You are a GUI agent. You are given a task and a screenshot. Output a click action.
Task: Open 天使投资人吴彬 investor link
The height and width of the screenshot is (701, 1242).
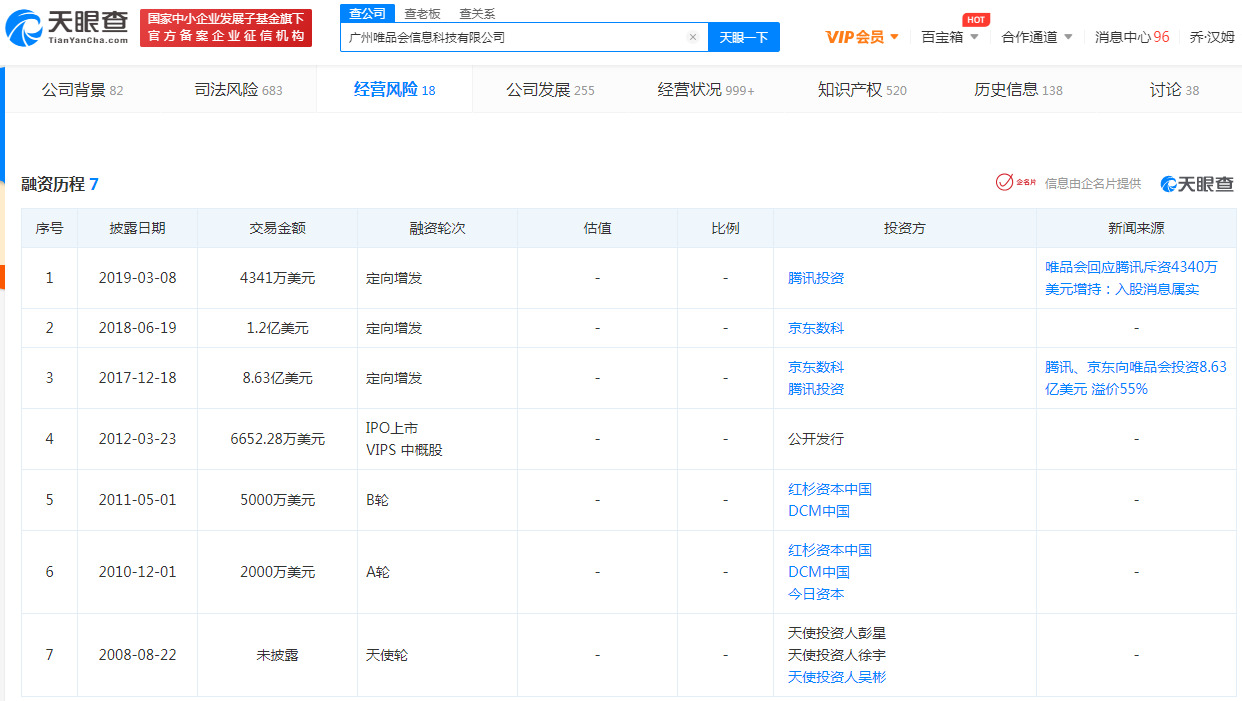click(x=837, y=677)
